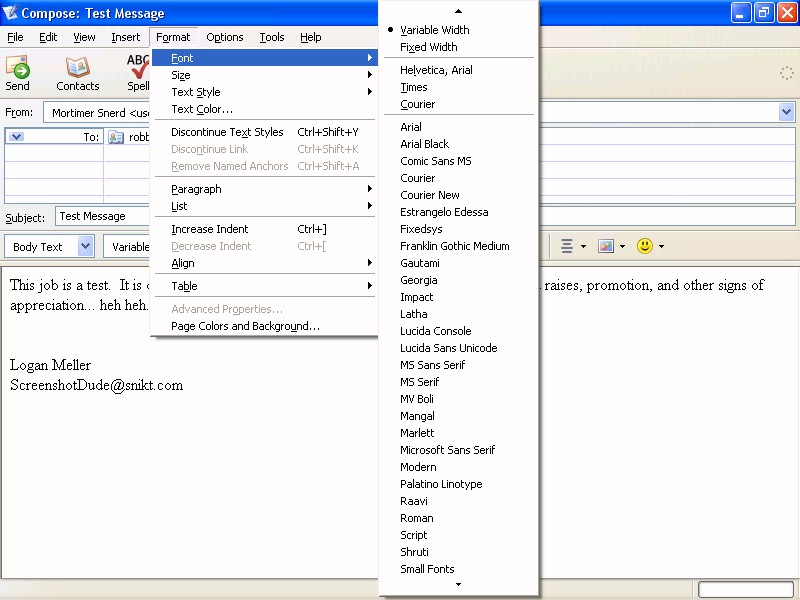Viewport: 800px width, 600px height.
Task: Click the address card icon beside recipient
Action: click(116, 137)
